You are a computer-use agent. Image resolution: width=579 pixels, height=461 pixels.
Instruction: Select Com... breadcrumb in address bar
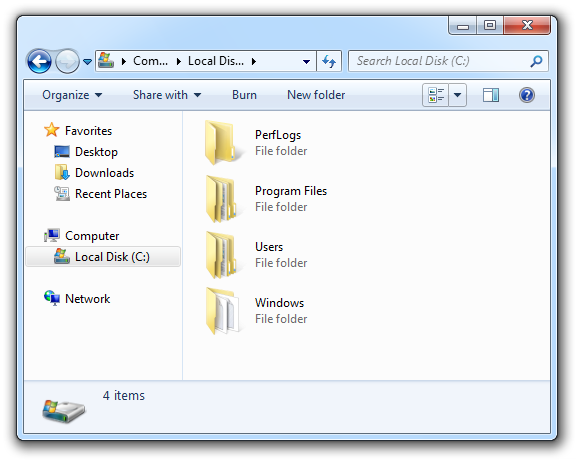click(x=150, y=61)
